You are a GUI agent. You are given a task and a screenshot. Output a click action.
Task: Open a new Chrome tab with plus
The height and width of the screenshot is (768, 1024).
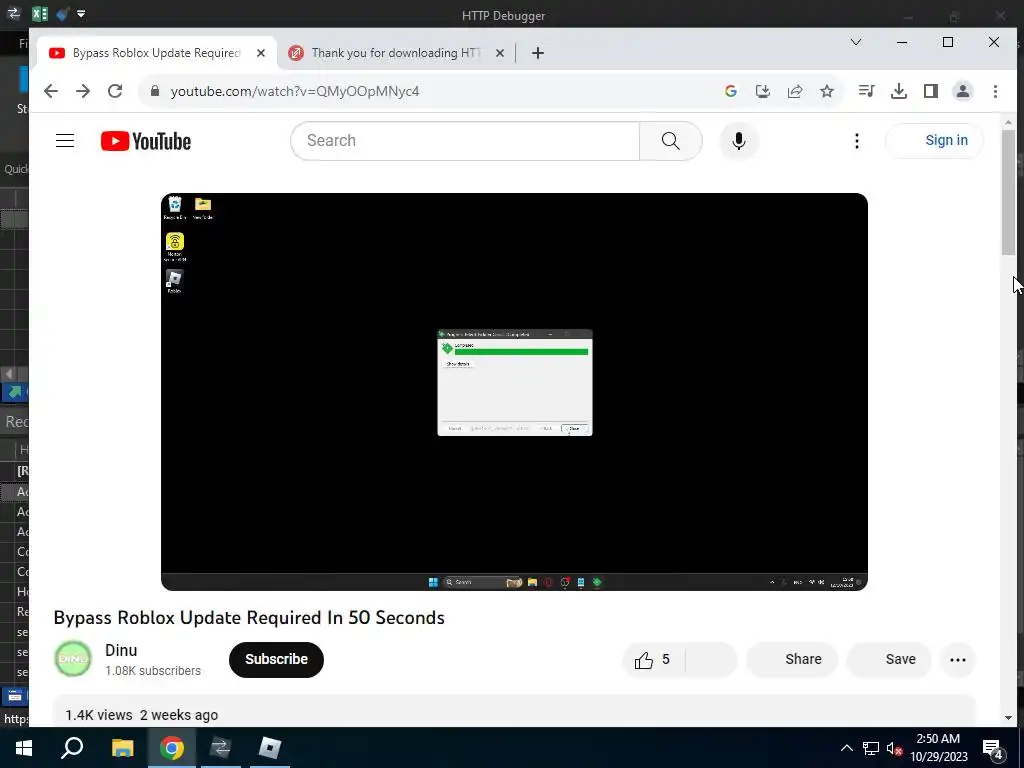click(537, 53)
